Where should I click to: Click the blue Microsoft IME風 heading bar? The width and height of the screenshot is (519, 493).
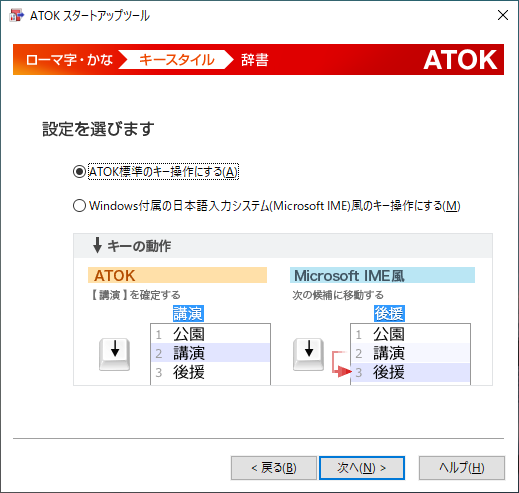[x=382, y=275]
